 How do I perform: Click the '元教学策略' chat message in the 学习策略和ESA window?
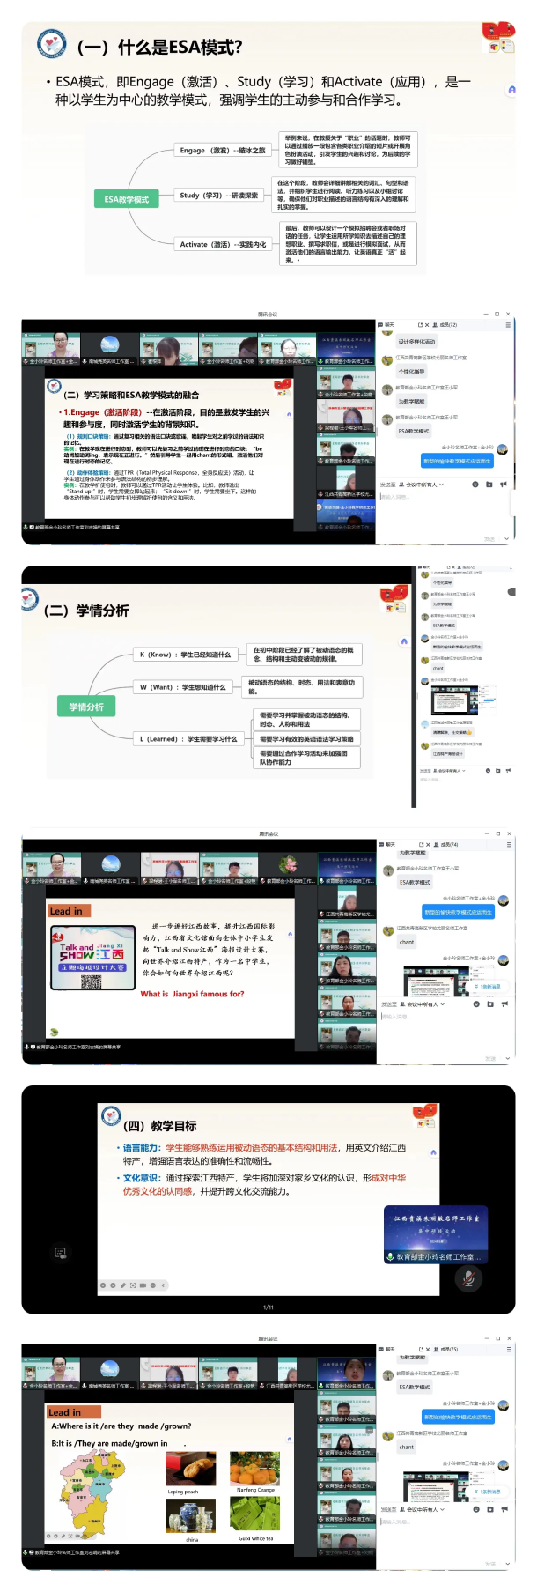[411, 401]
